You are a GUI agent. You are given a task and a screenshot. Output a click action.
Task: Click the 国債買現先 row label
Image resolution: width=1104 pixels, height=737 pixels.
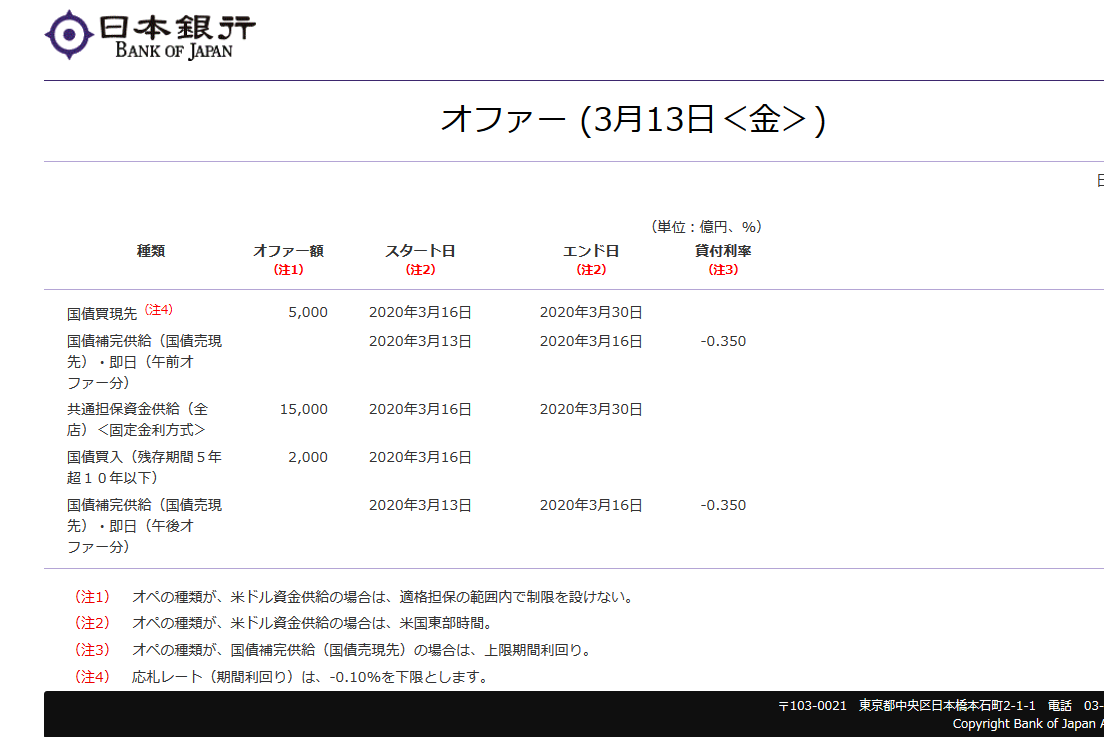102,313
